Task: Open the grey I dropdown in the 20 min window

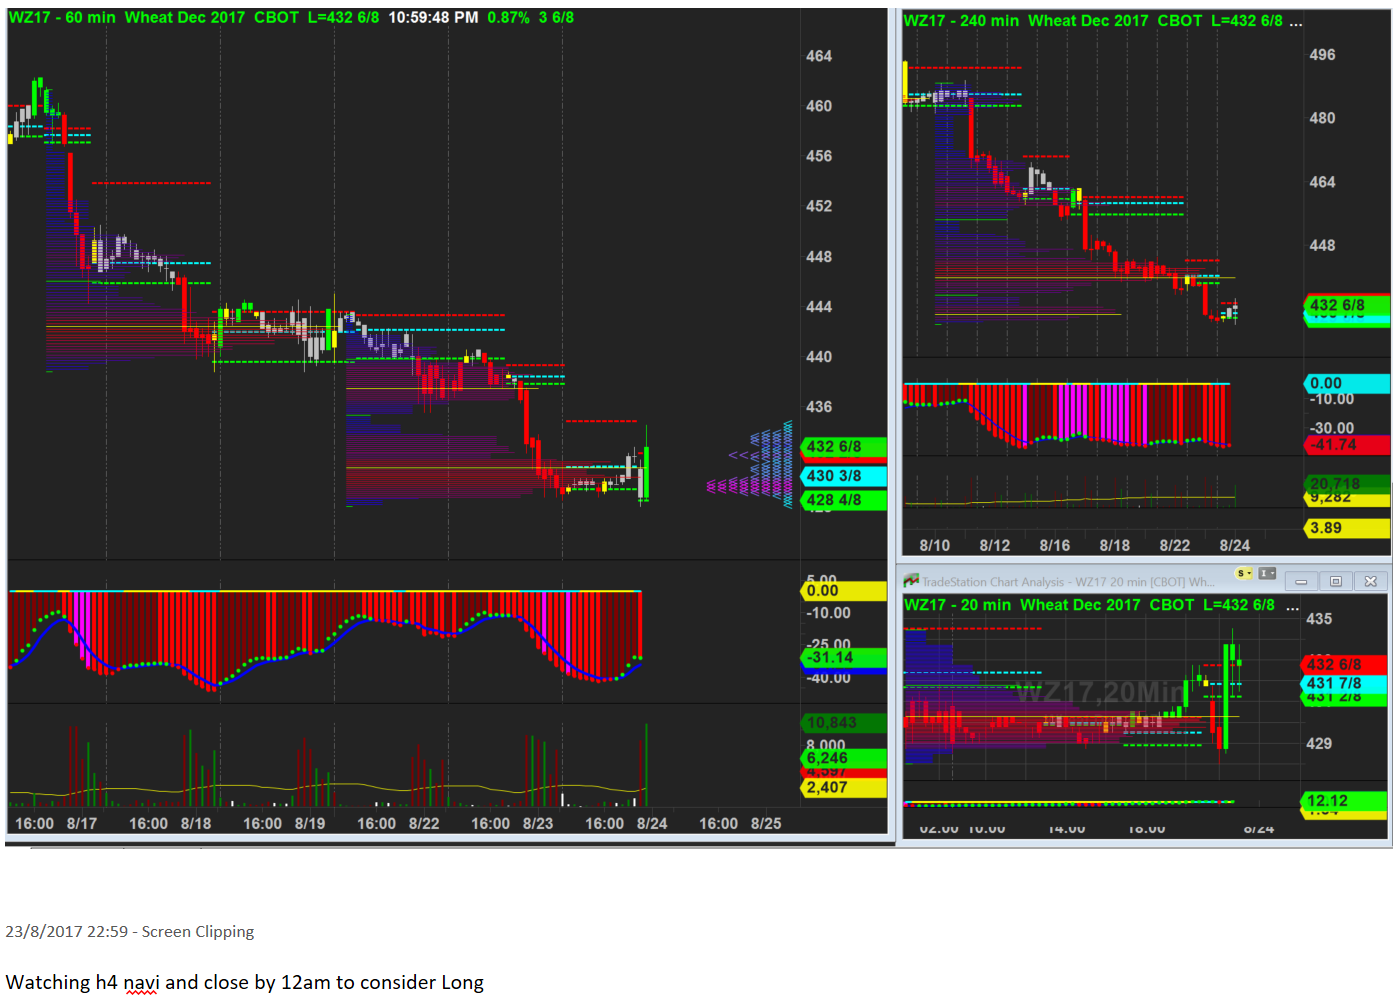Action: coord(1267,574)
